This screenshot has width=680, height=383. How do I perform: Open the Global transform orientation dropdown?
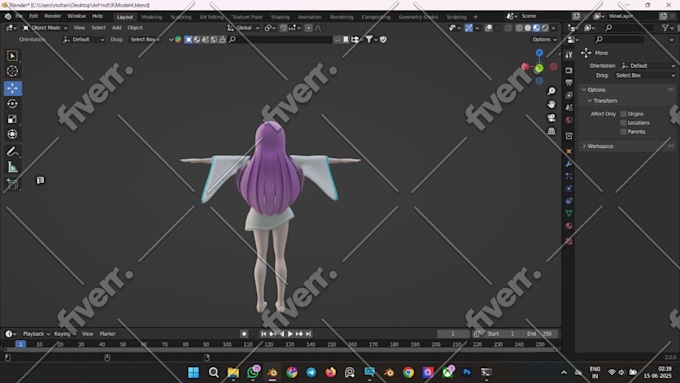point(243,28)
